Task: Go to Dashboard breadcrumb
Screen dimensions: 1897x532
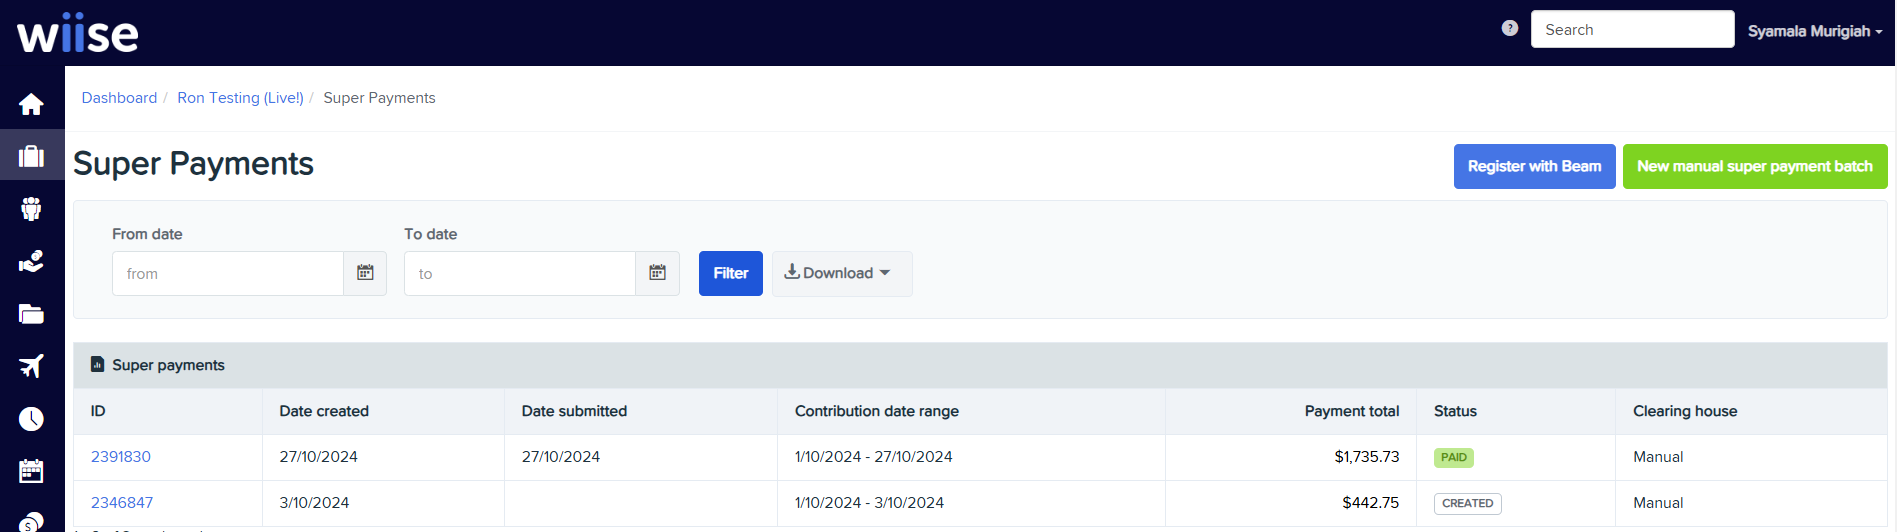Action: click(119, 98)
